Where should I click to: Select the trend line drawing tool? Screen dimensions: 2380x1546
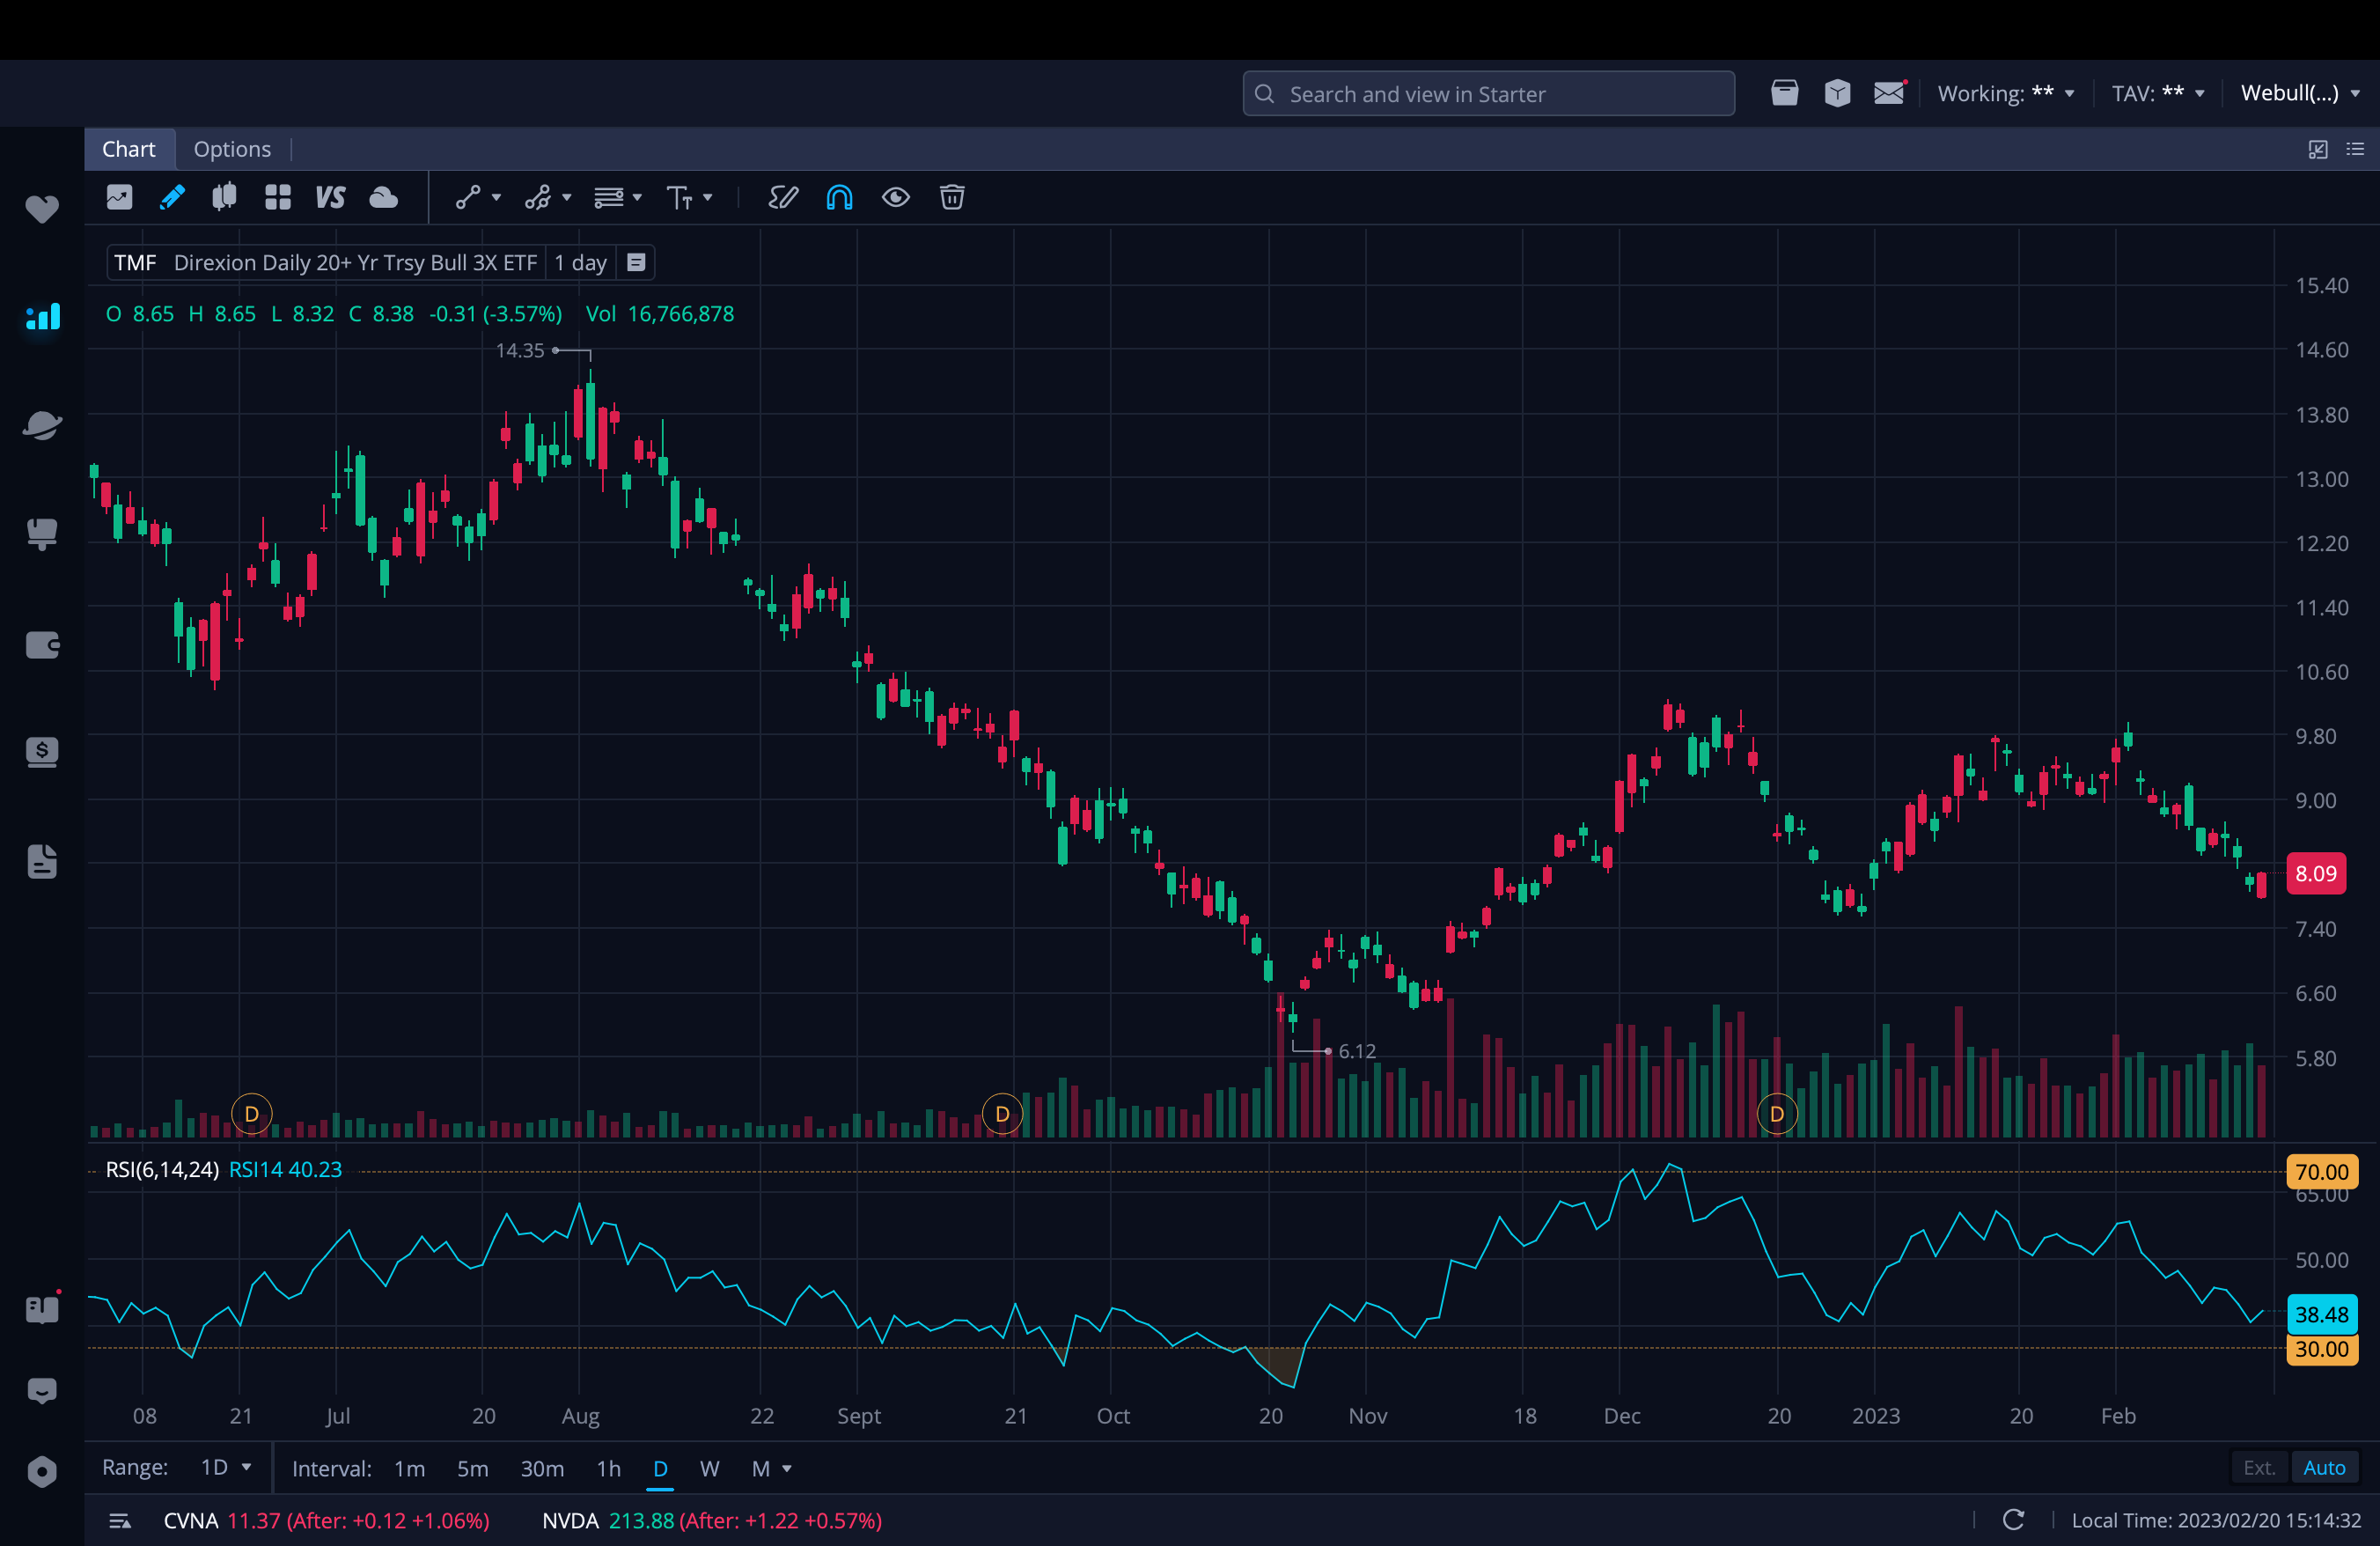point(468,197)
